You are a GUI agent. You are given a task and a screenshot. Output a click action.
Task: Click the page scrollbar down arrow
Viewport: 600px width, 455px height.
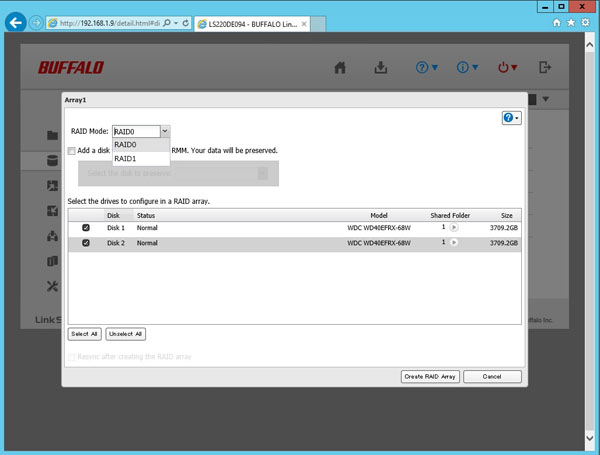coord(590,438)
